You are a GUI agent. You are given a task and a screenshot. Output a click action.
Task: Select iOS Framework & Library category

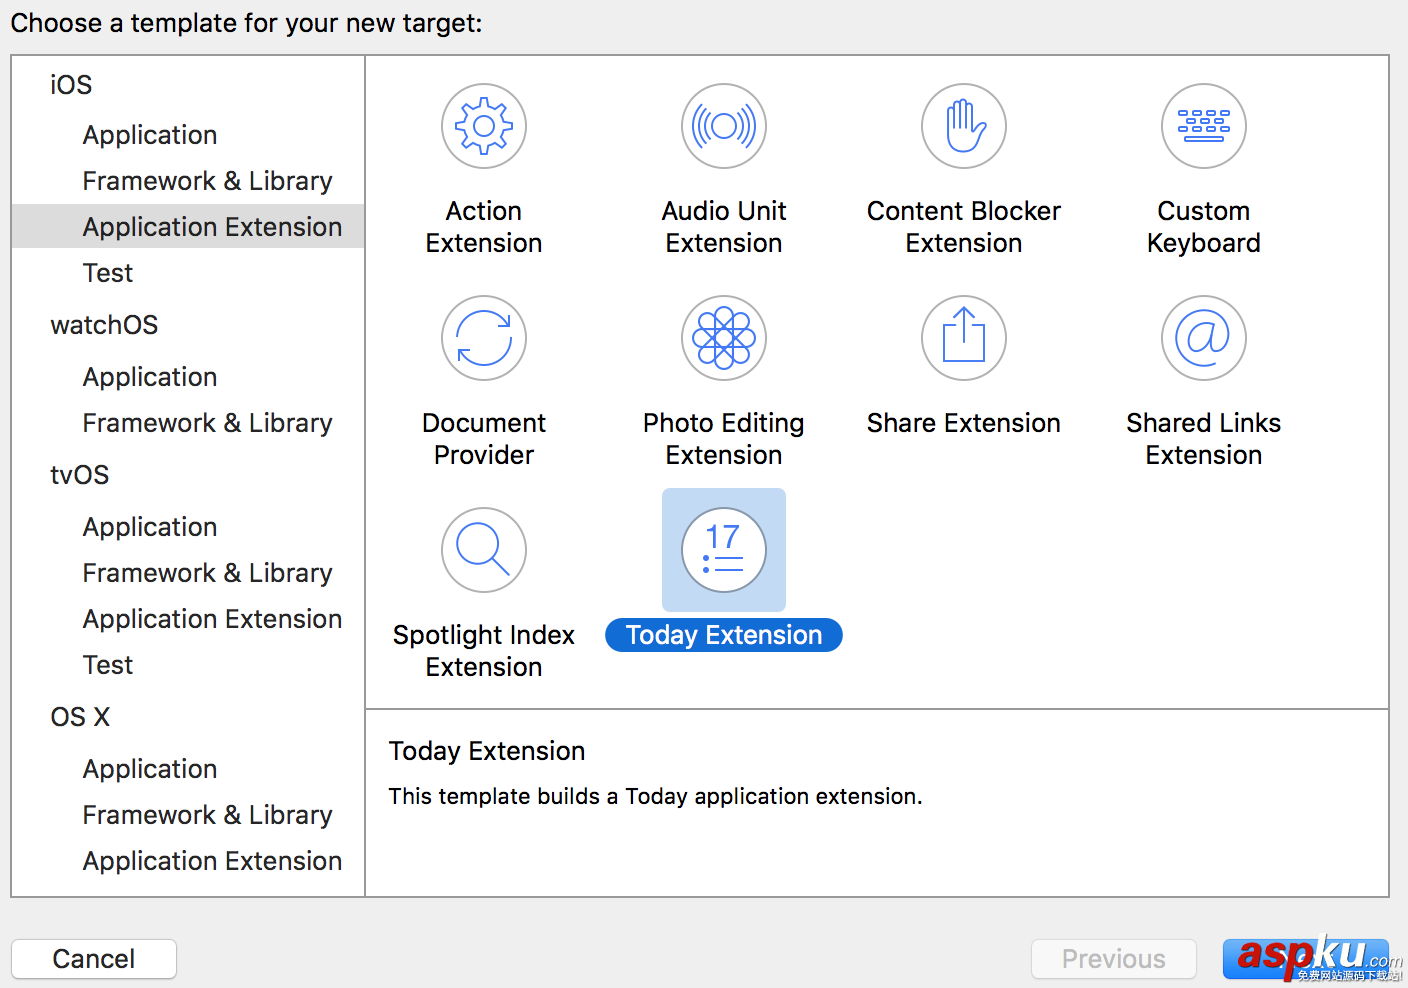coord(207,181)
